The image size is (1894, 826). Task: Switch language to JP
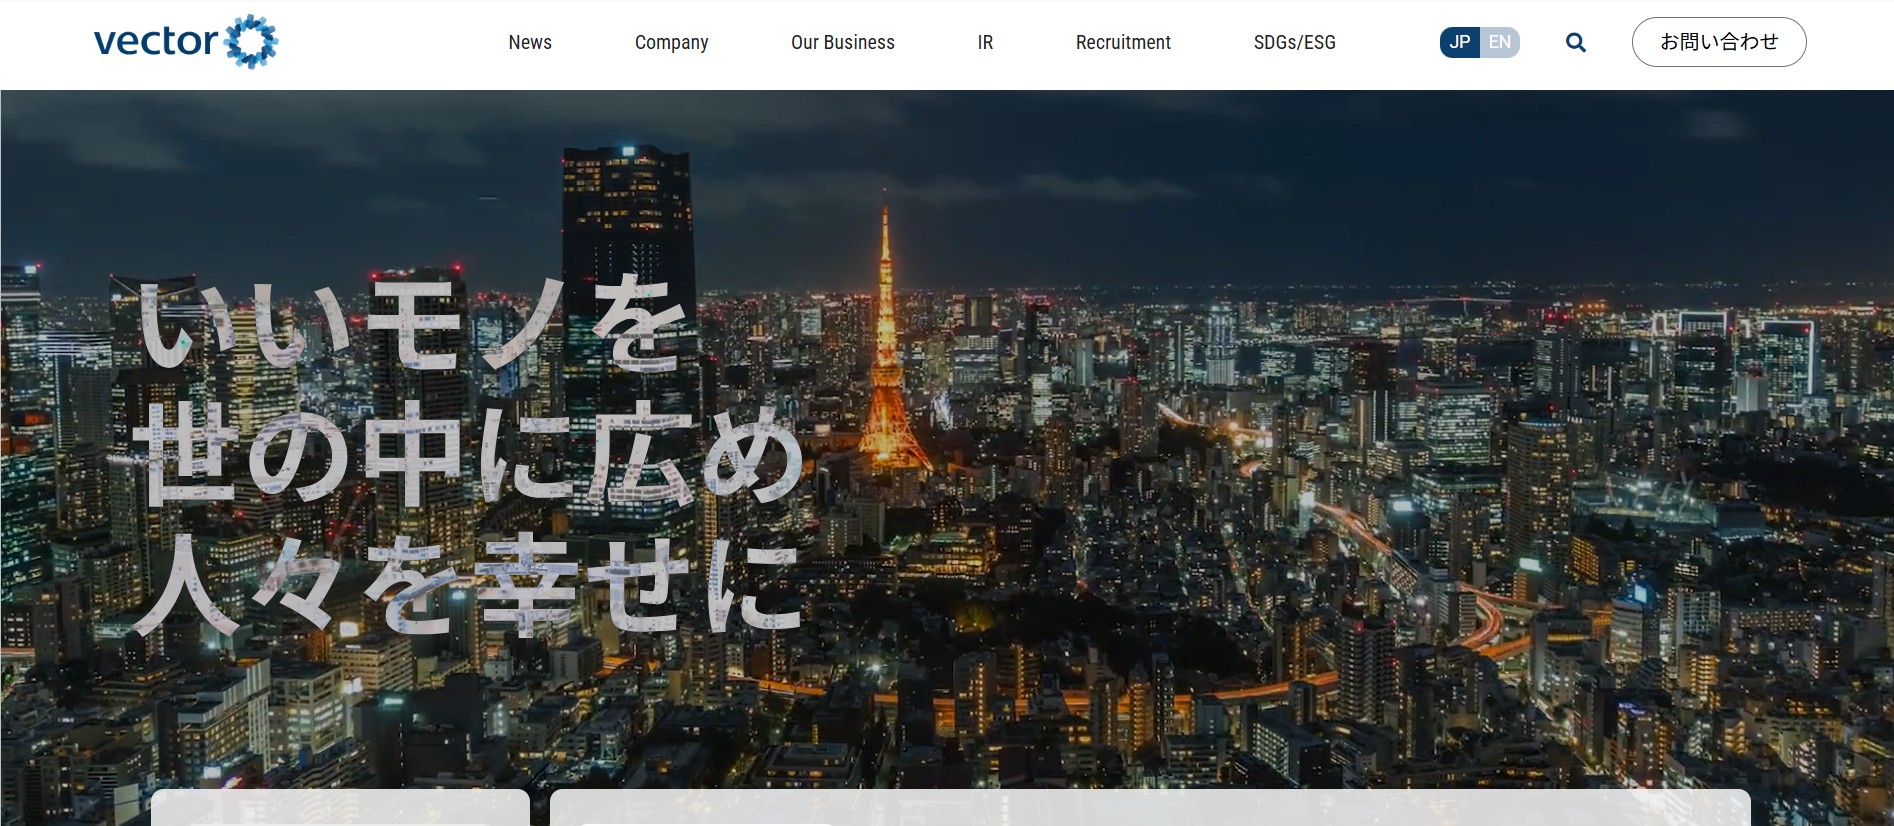[1460, 42]
